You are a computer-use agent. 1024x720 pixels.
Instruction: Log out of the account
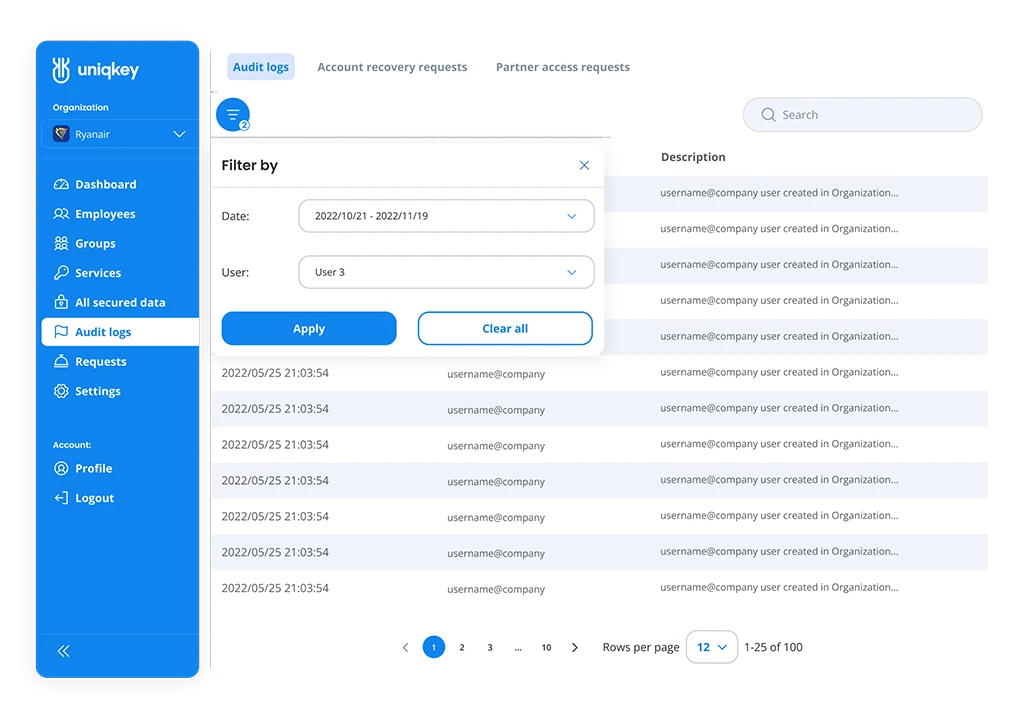pyautogui.click(x=93, y=497)
